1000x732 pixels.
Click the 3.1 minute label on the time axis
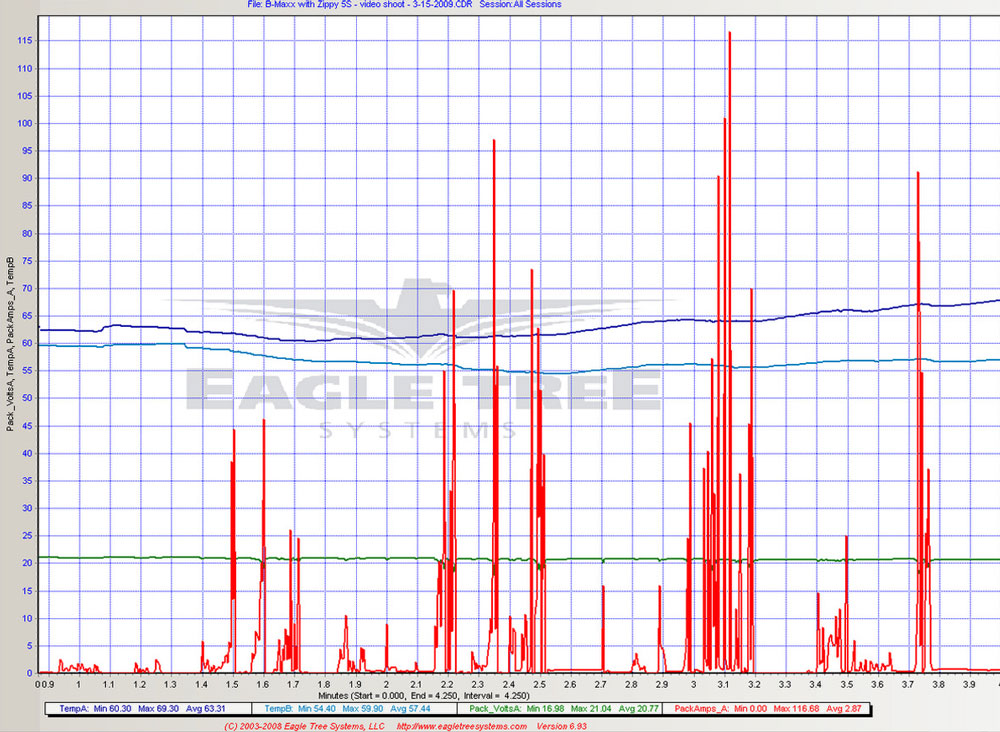click(x=724, y=685)
